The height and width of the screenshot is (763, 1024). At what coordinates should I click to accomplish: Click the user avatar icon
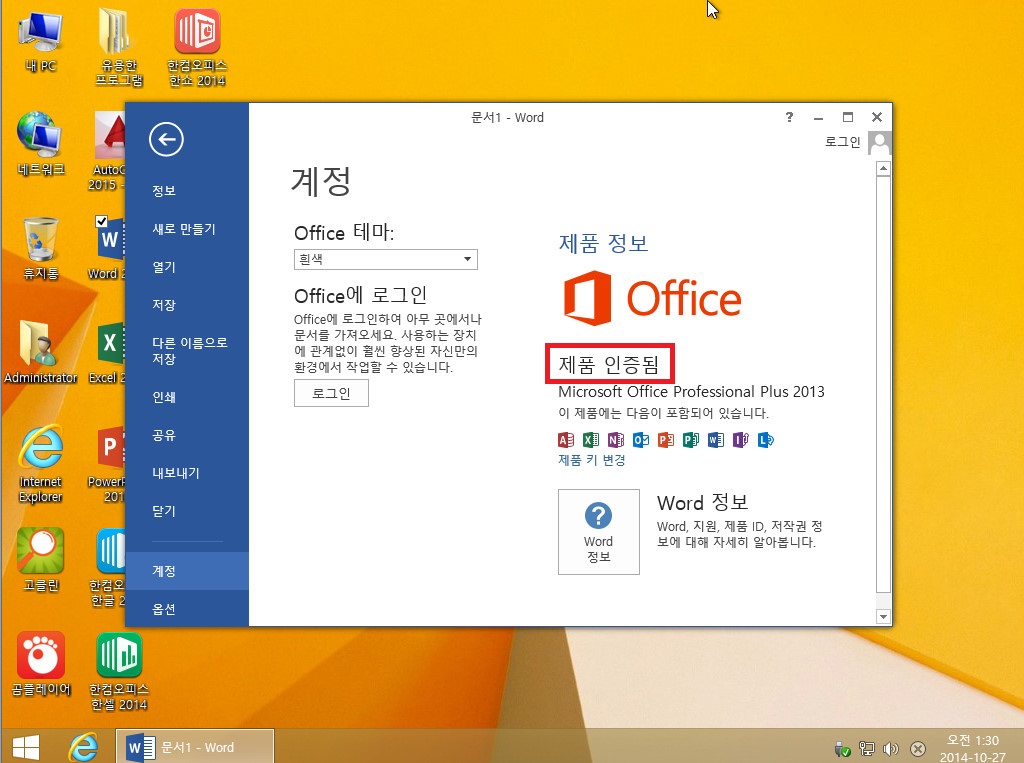(879, 143)
